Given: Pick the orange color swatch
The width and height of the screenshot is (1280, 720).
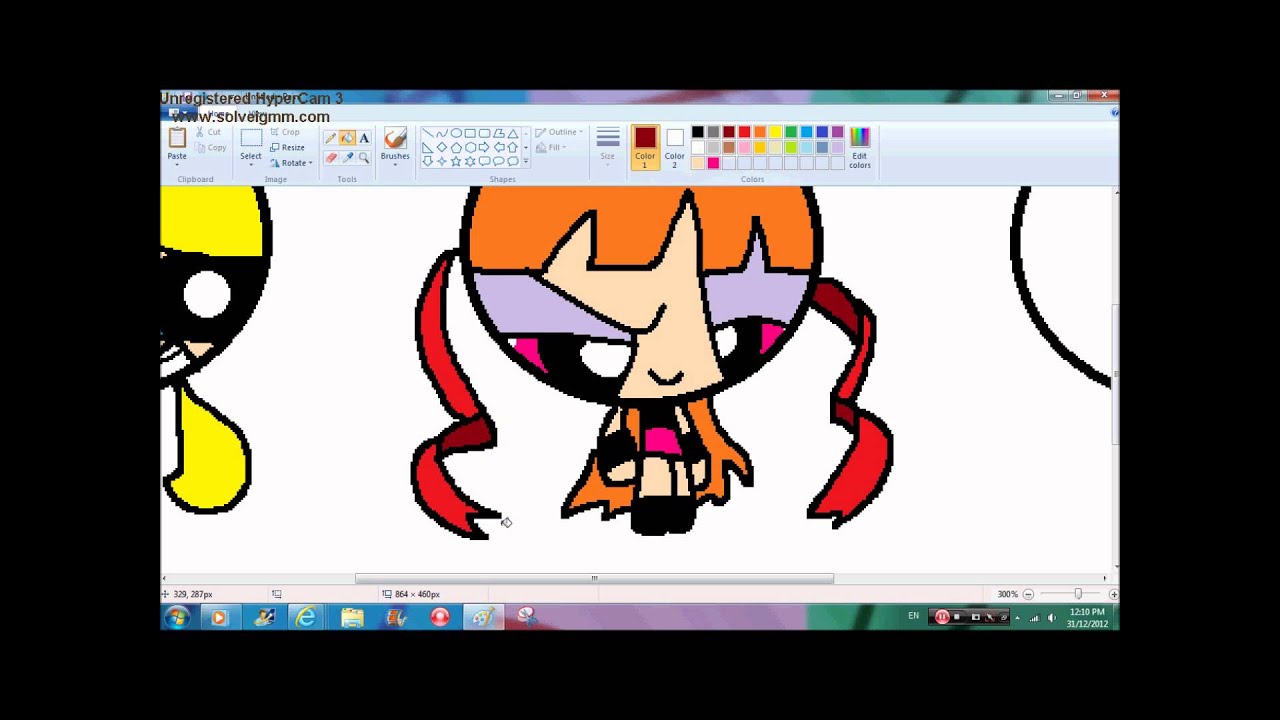Looking at the screenshot, I should (x=760, y=132).
